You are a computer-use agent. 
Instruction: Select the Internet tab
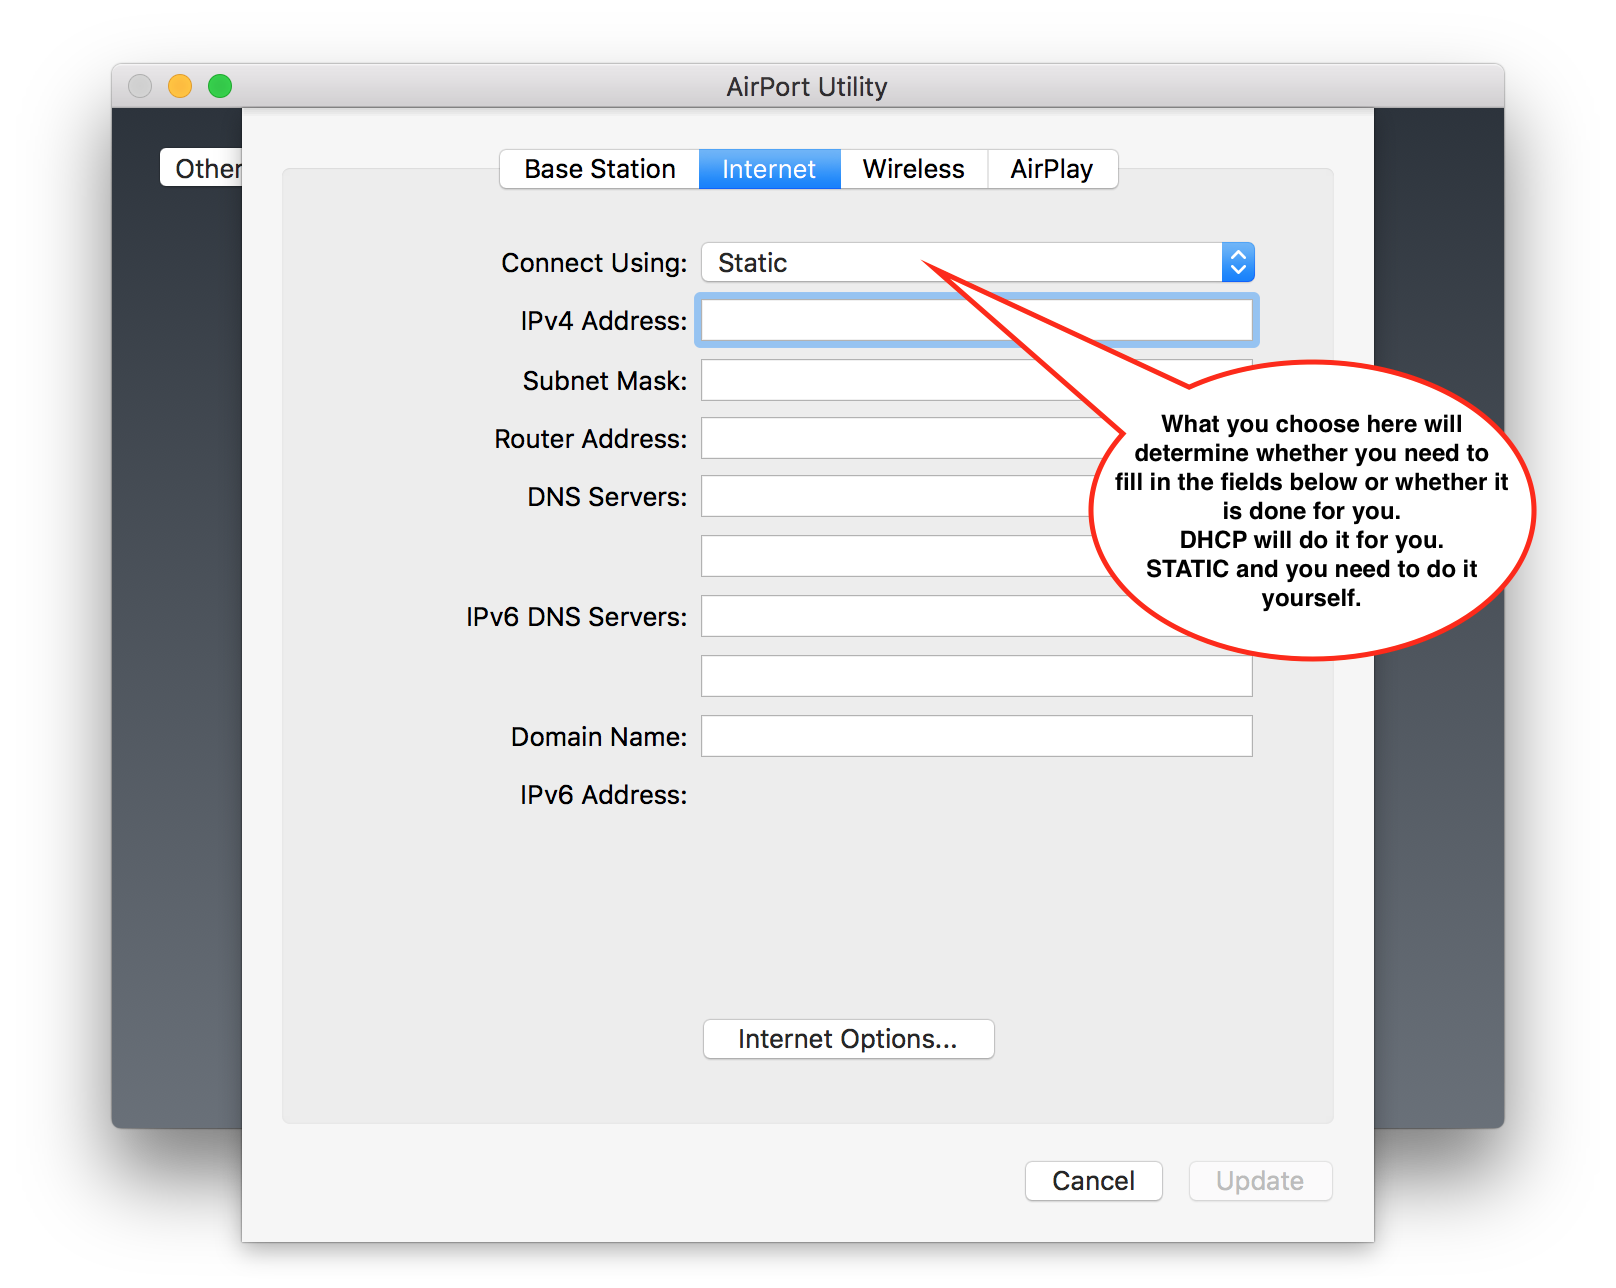point(769,169)
